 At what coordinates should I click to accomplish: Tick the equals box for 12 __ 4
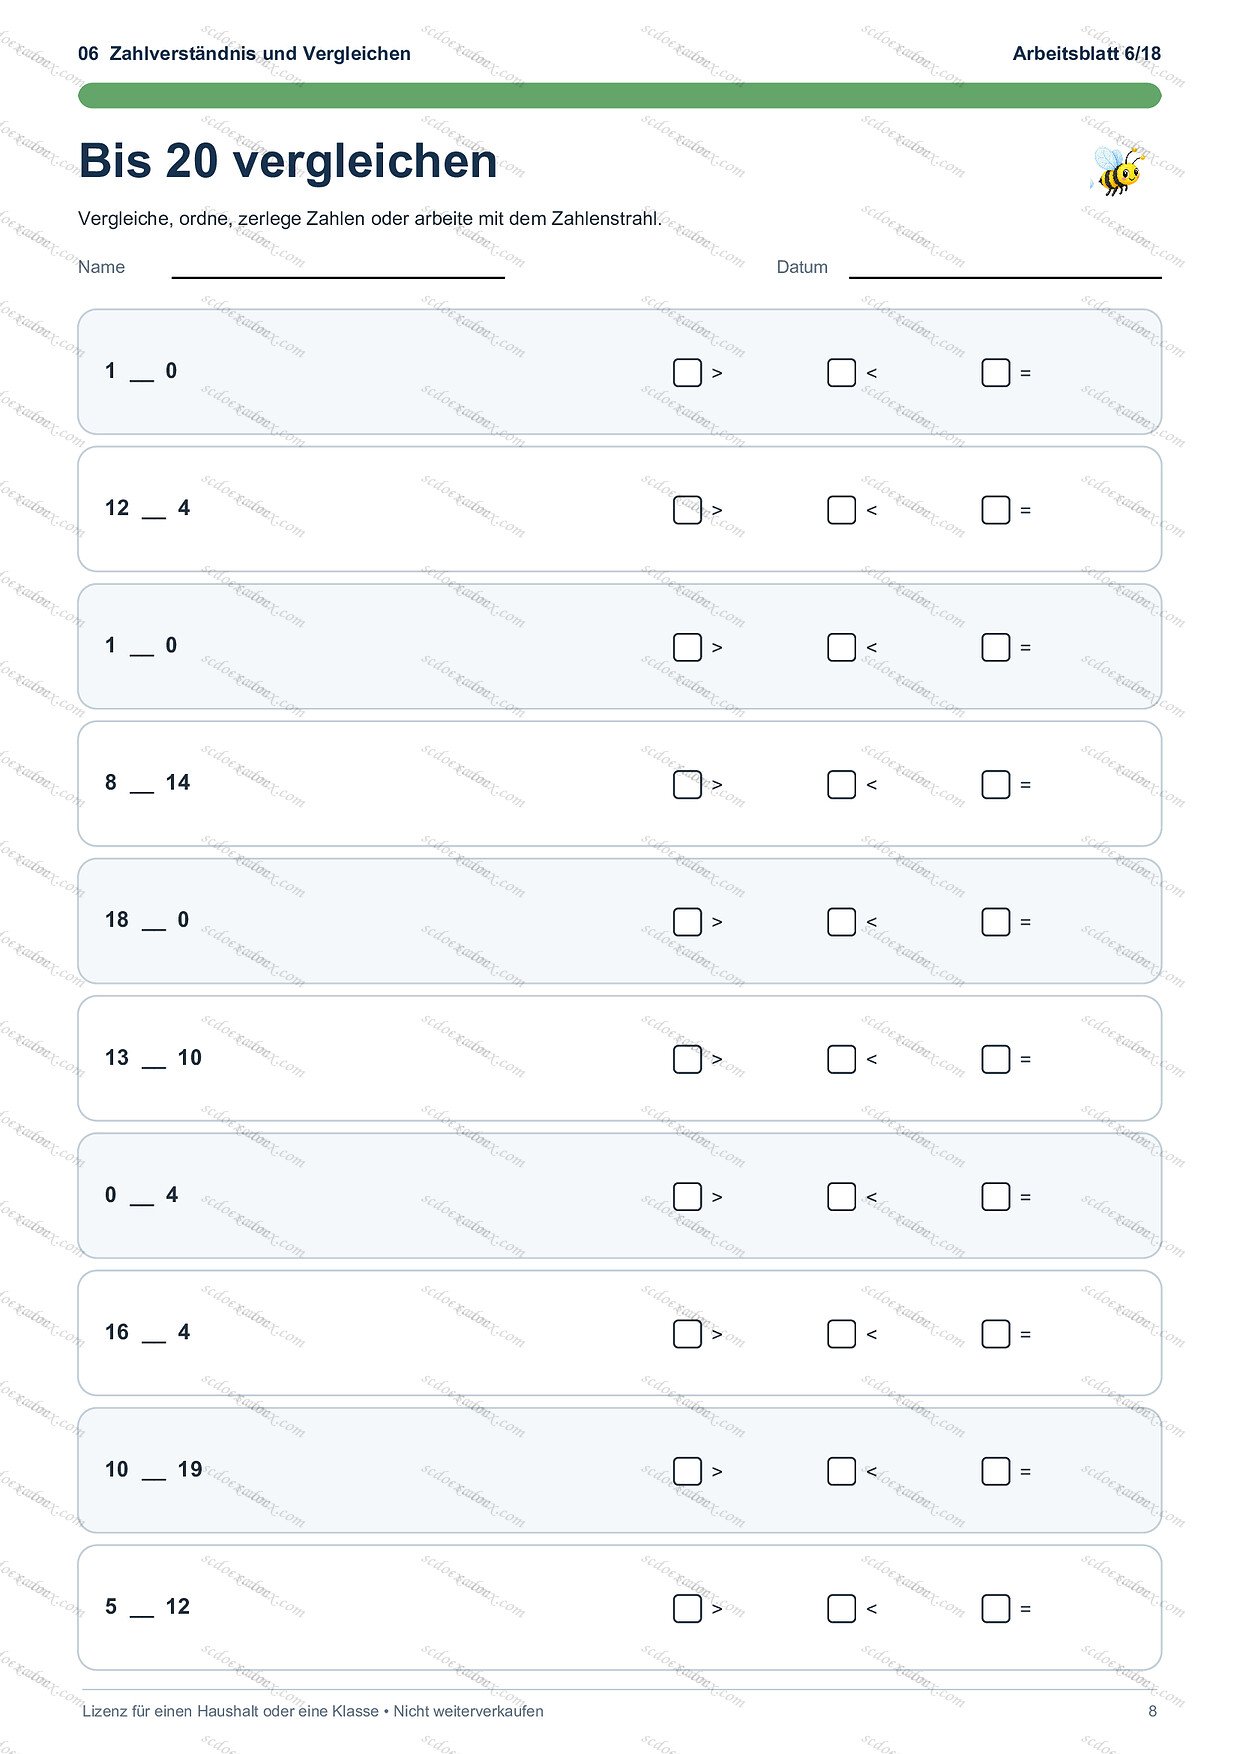point(995,510)
